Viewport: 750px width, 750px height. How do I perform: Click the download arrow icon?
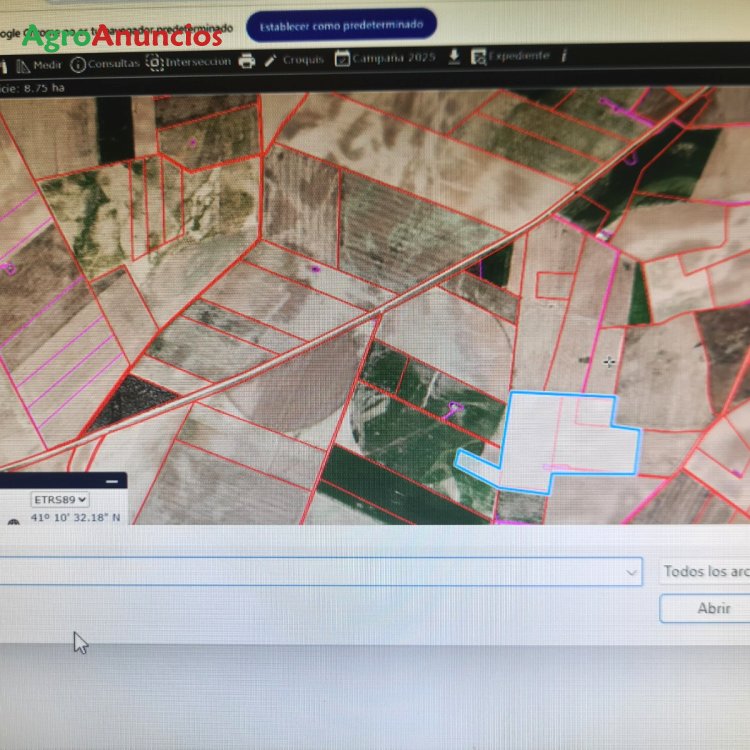point(454,57)
